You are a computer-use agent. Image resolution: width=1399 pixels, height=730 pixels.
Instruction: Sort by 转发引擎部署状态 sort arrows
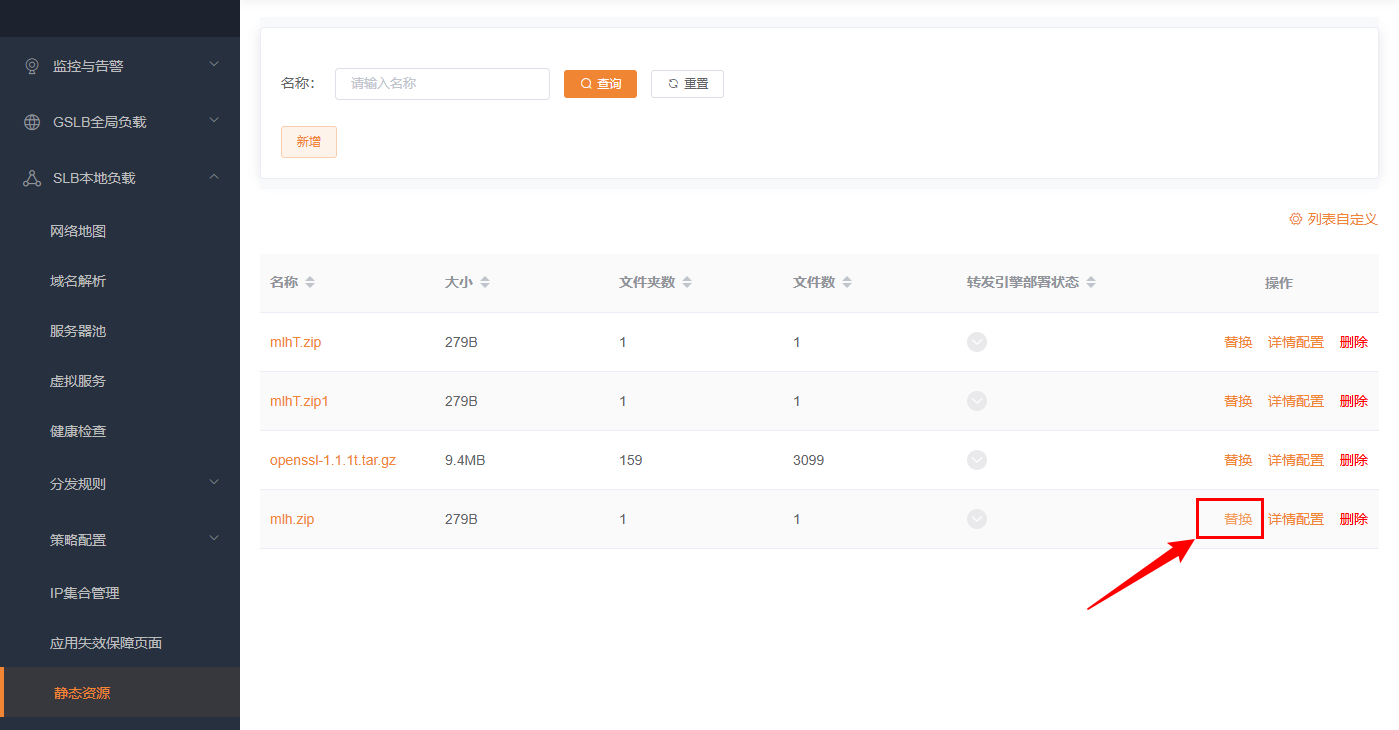point(1091,283)
